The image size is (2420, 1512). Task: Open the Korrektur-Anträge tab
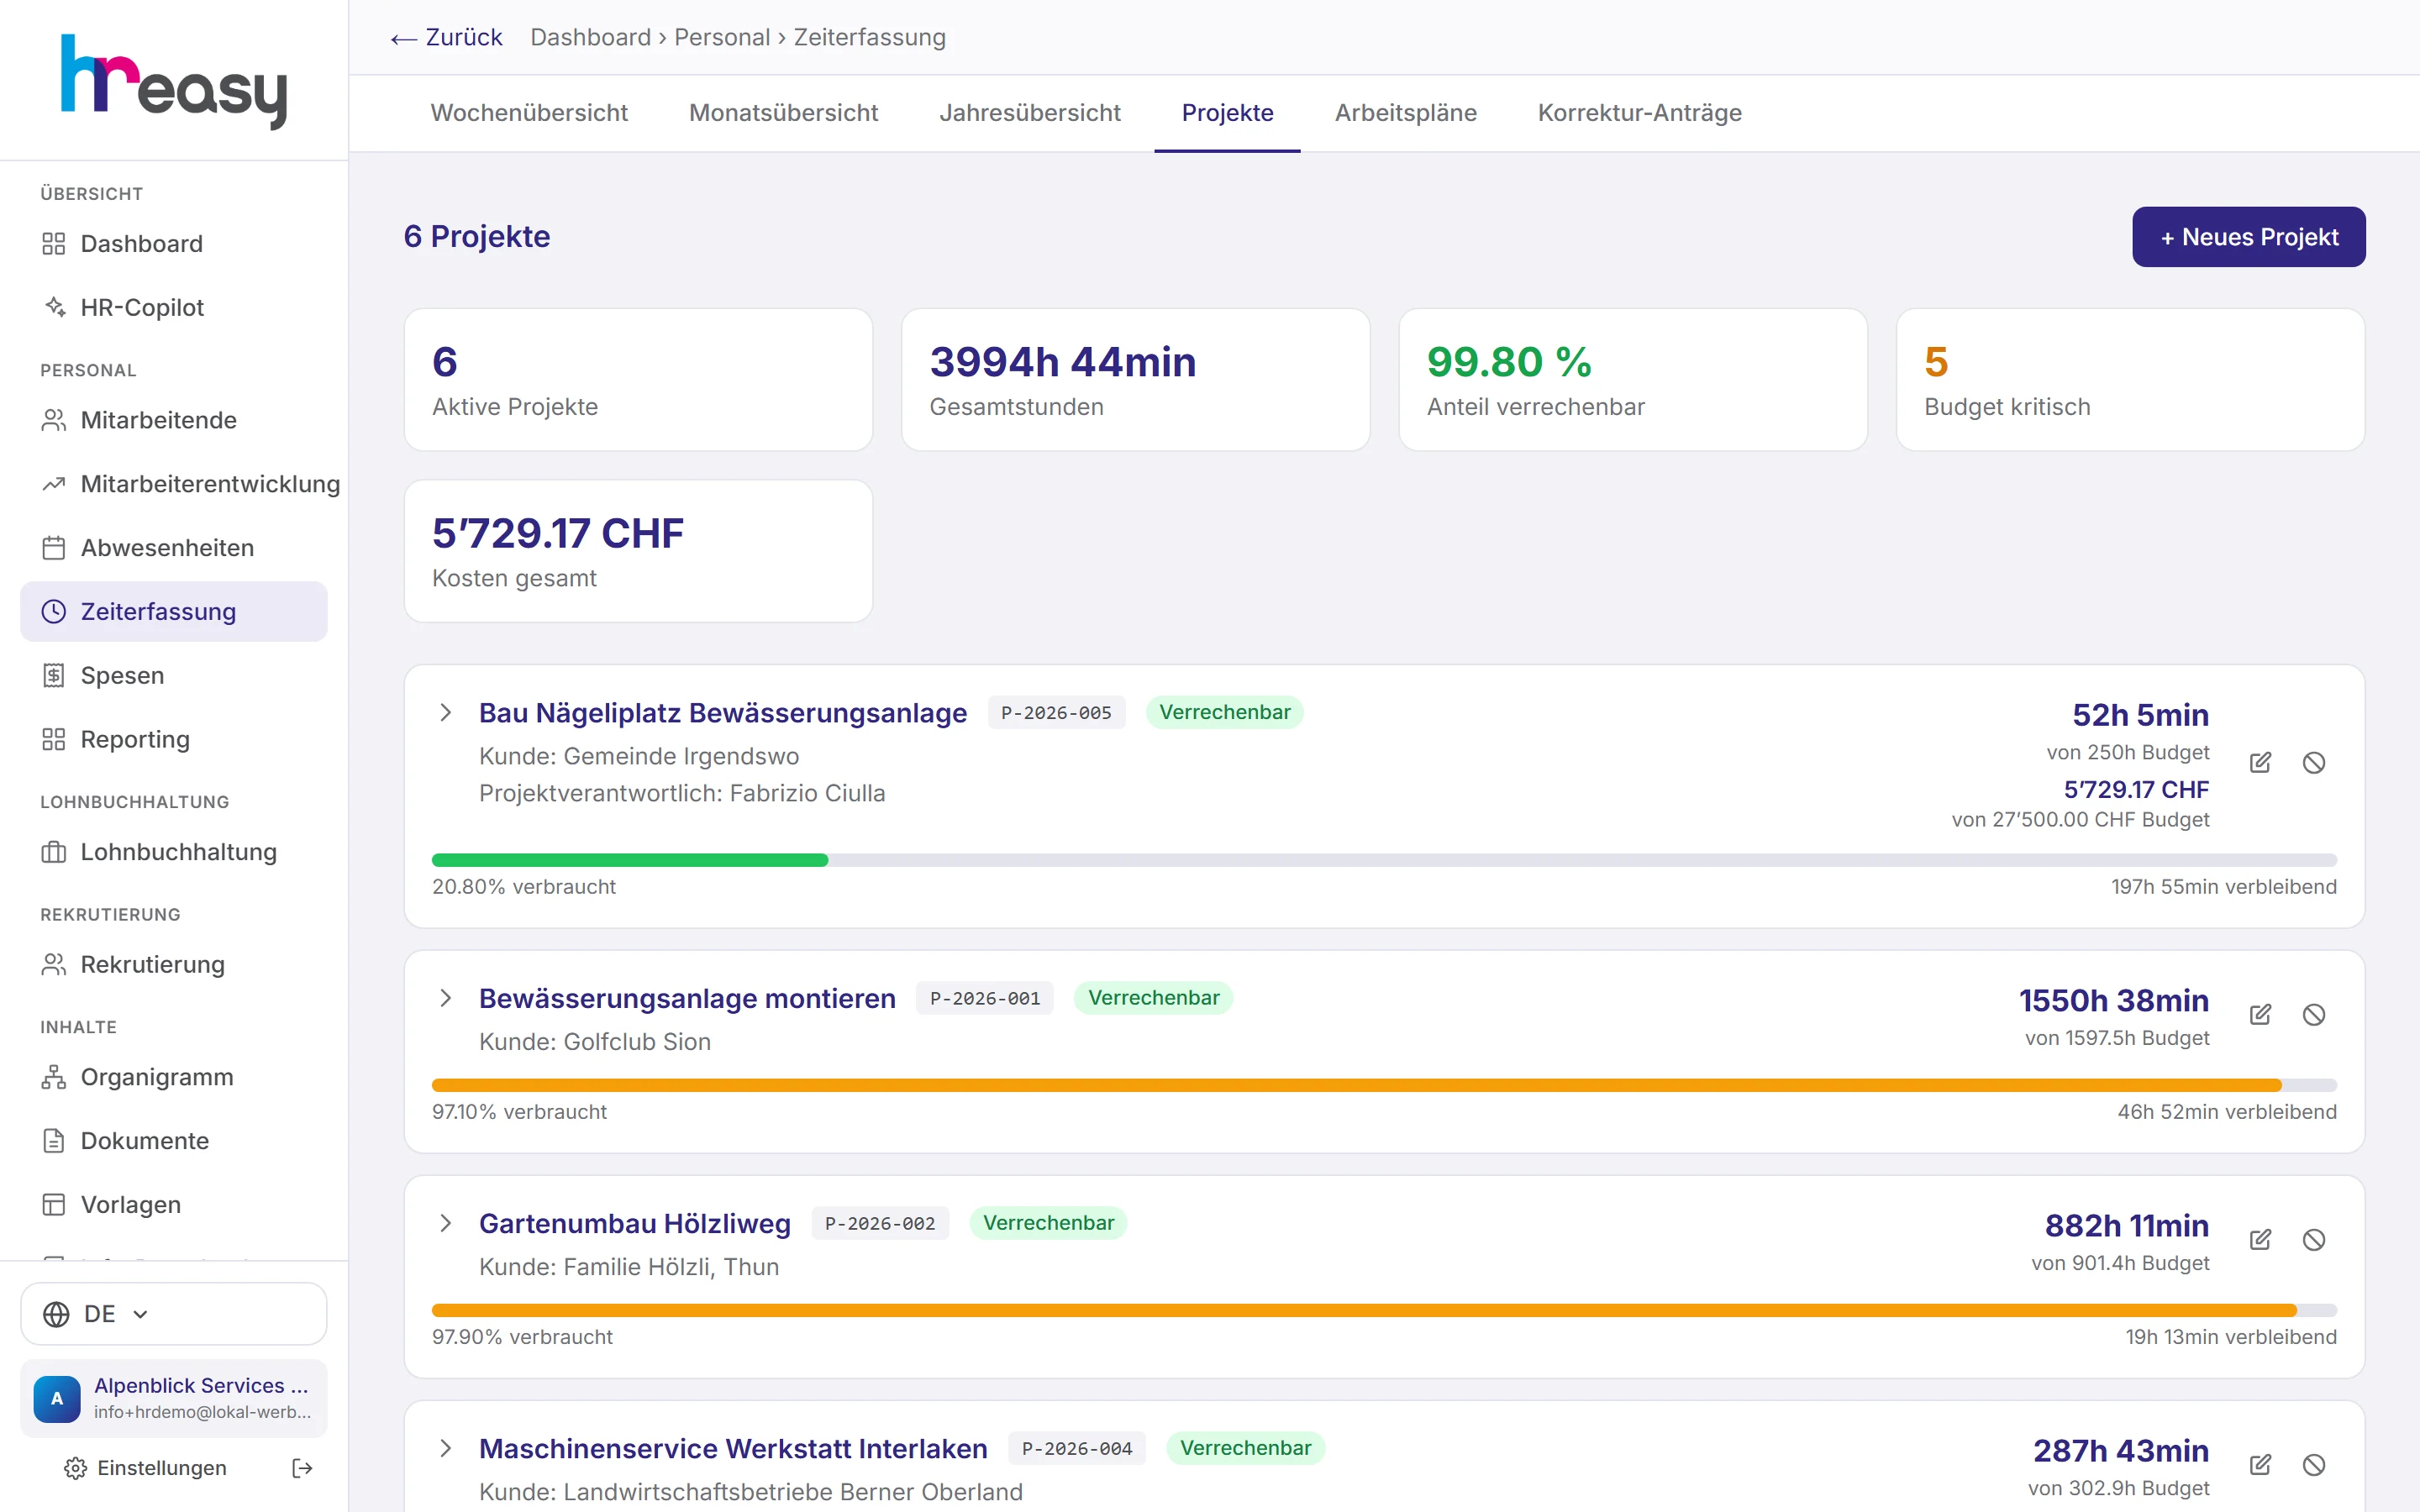coord(1640,113)
